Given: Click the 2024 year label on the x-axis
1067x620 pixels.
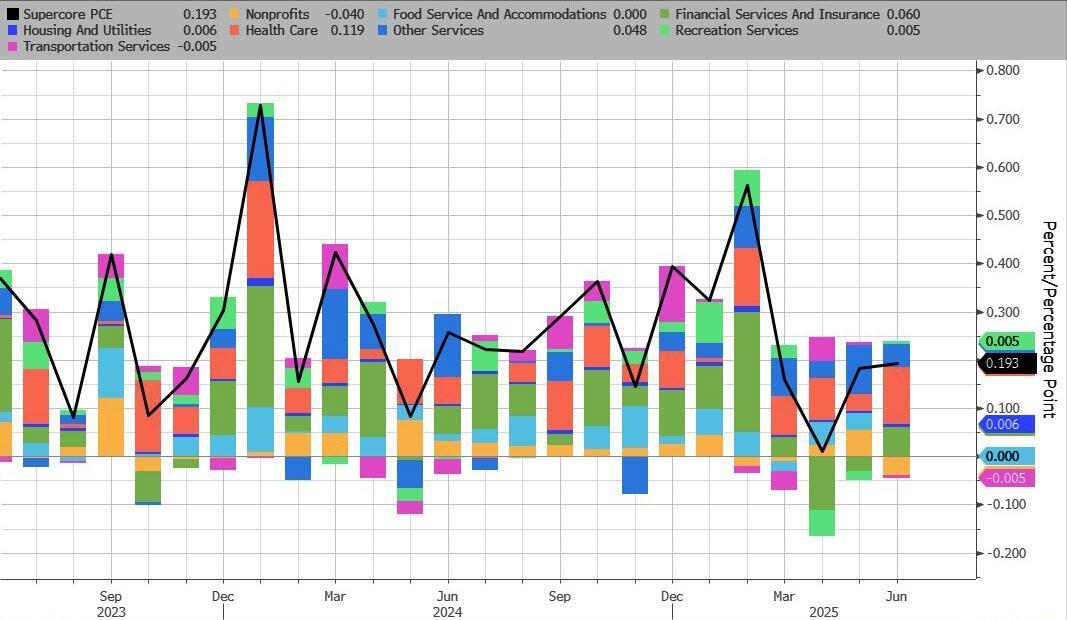Looking at the screenshot, I should 447,611.
